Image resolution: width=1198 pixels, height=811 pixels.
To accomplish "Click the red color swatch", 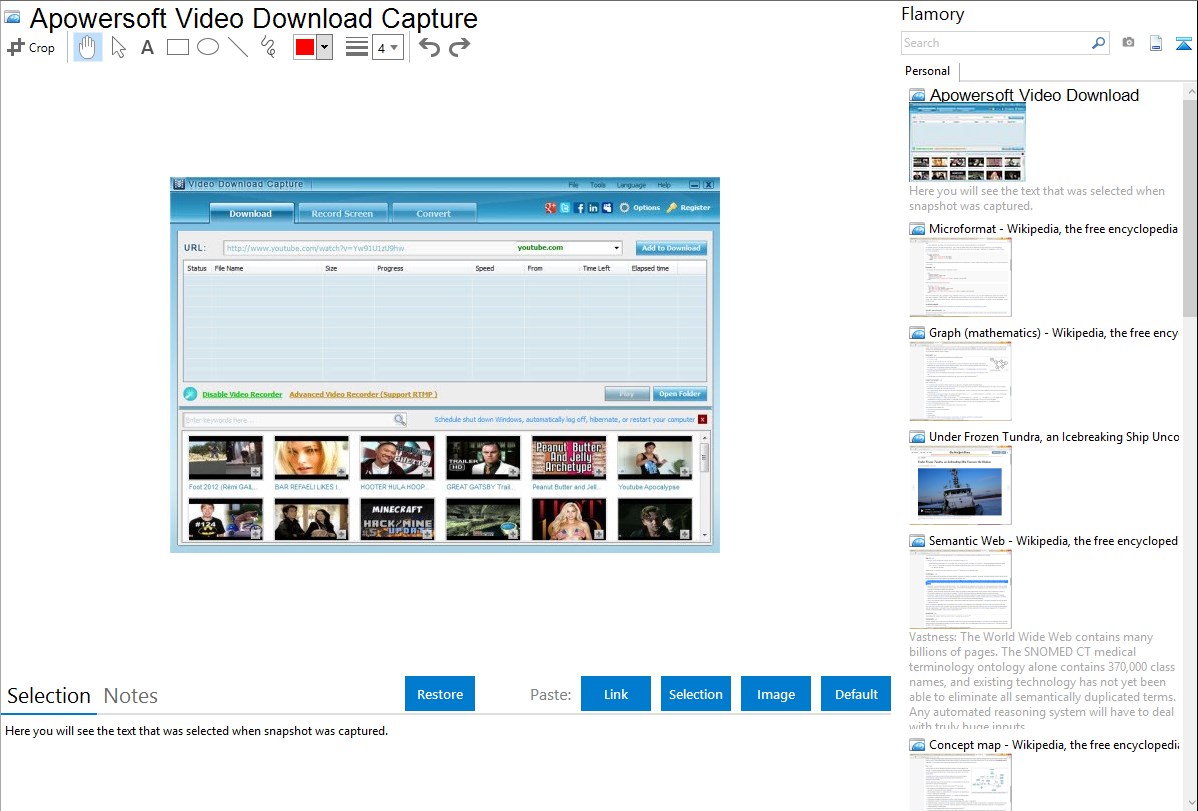I will 305,47.
